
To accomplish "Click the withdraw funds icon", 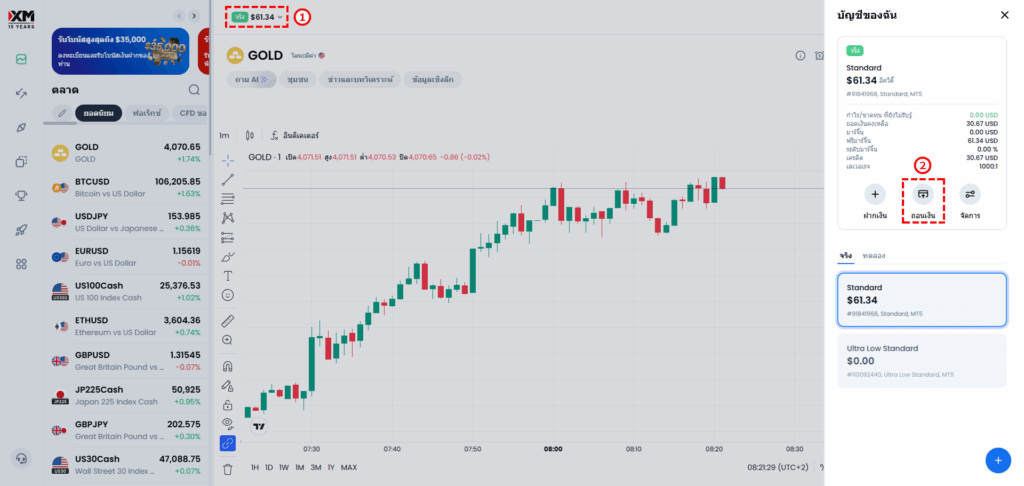I will coord(922,194).
